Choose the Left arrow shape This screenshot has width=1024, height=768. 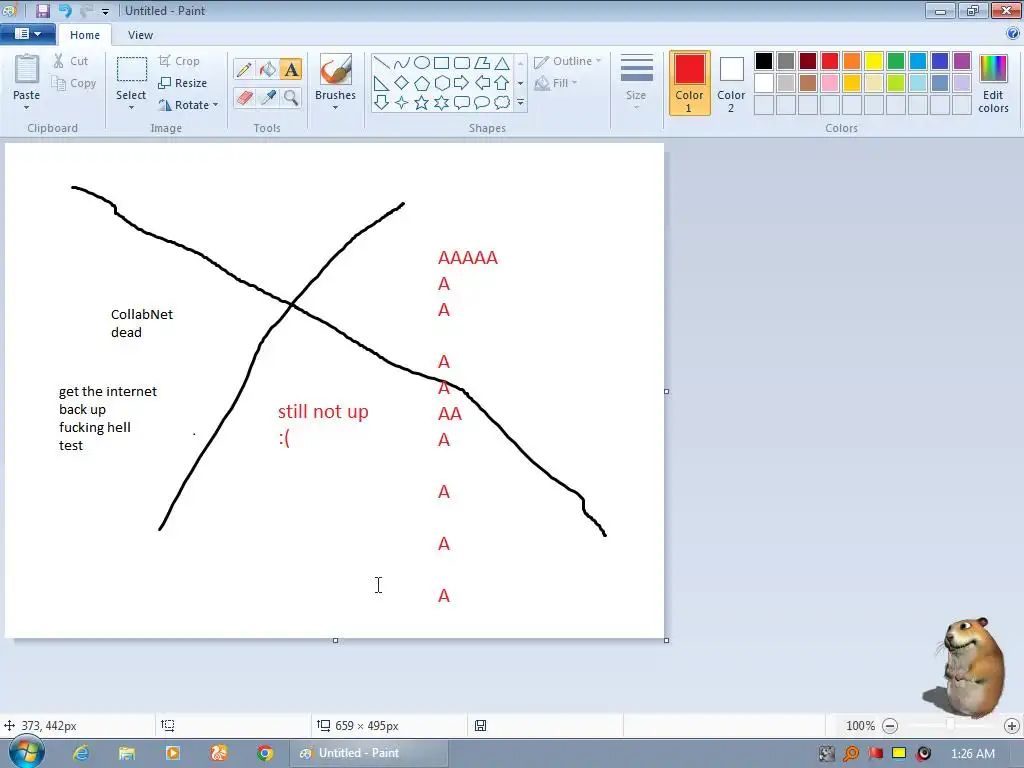pyautogui.click(x=482, y=83)
